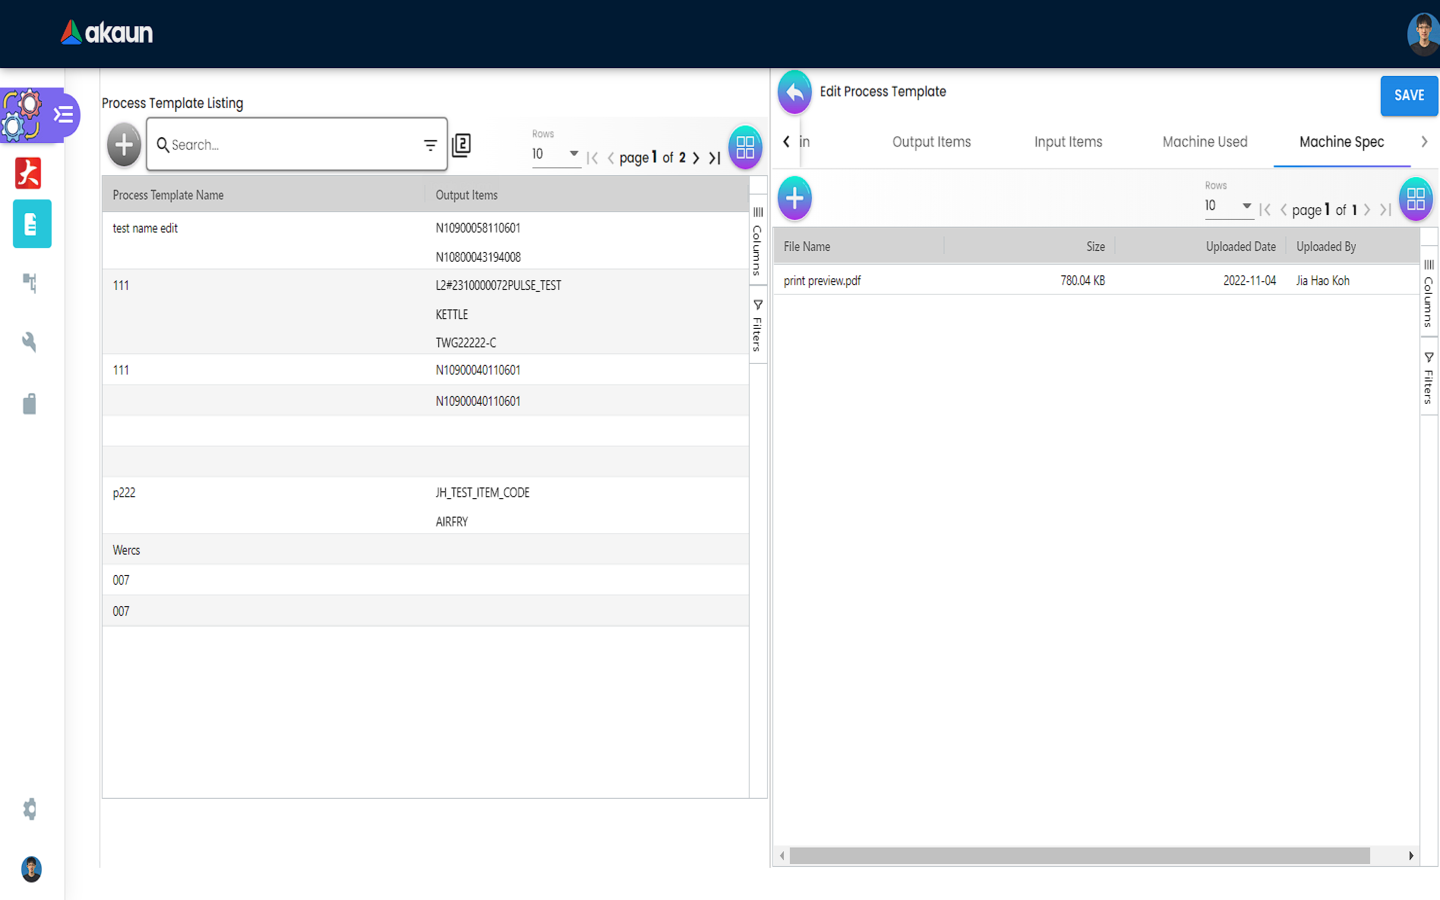Switch to the Machine Used tab

(x=1204, y=142)
